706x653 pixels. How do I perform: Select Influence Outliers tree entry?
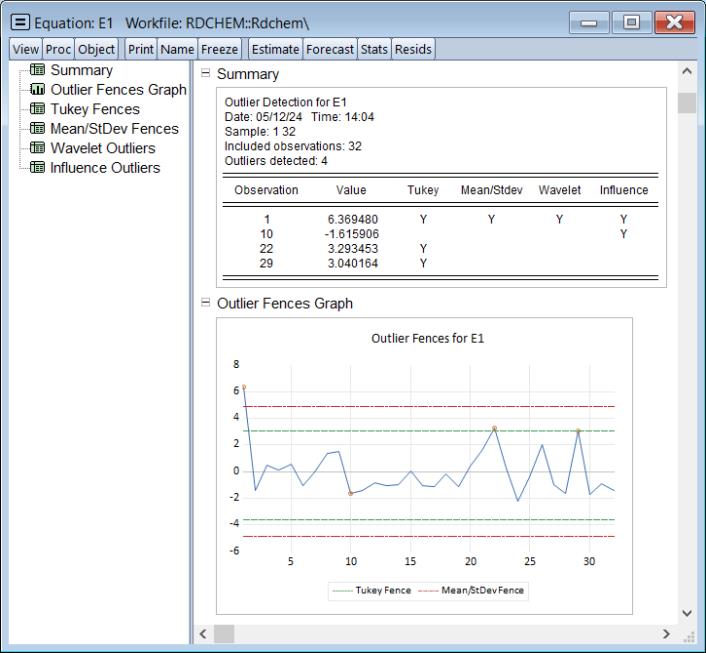pos(105,168)
